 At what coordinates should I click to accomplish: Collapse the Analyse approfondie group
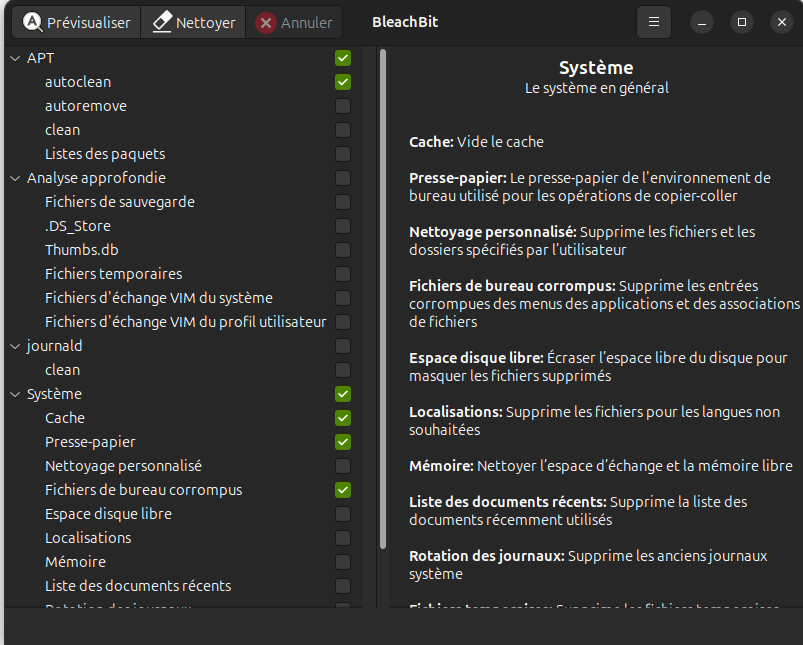15,178
